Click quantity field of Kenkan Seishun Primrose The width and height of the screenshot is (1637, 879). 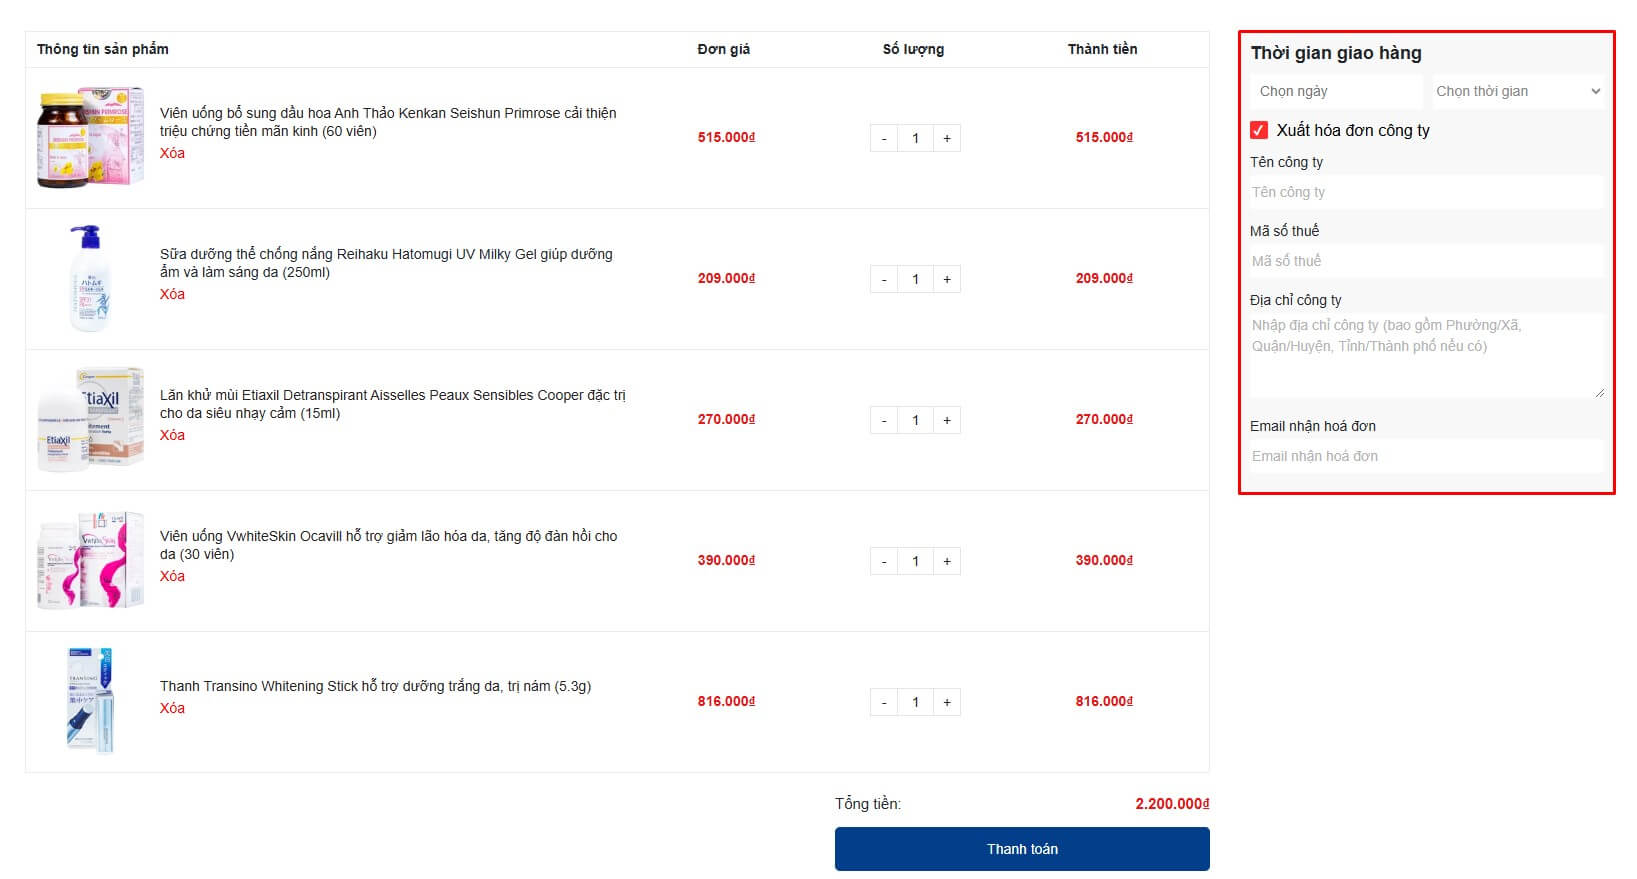coord(915,138)
